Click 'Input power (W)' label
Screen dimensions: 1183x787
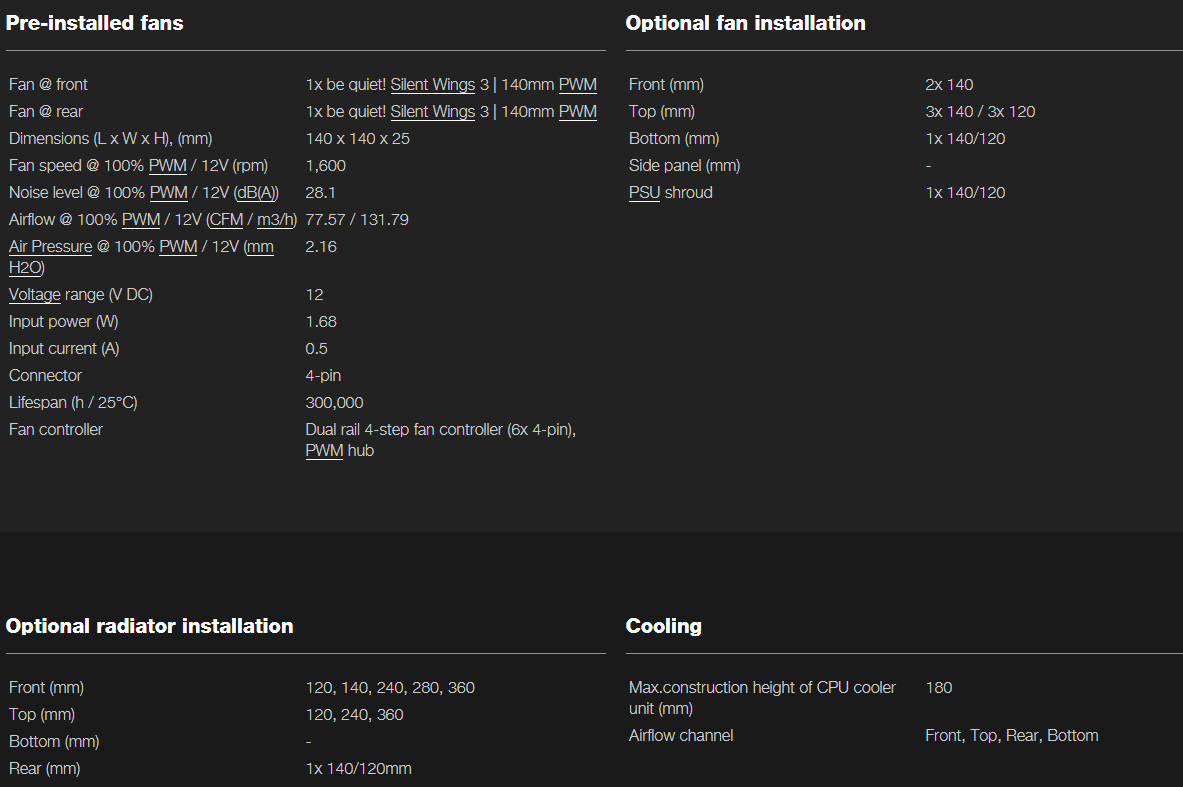tap(63, 322)
